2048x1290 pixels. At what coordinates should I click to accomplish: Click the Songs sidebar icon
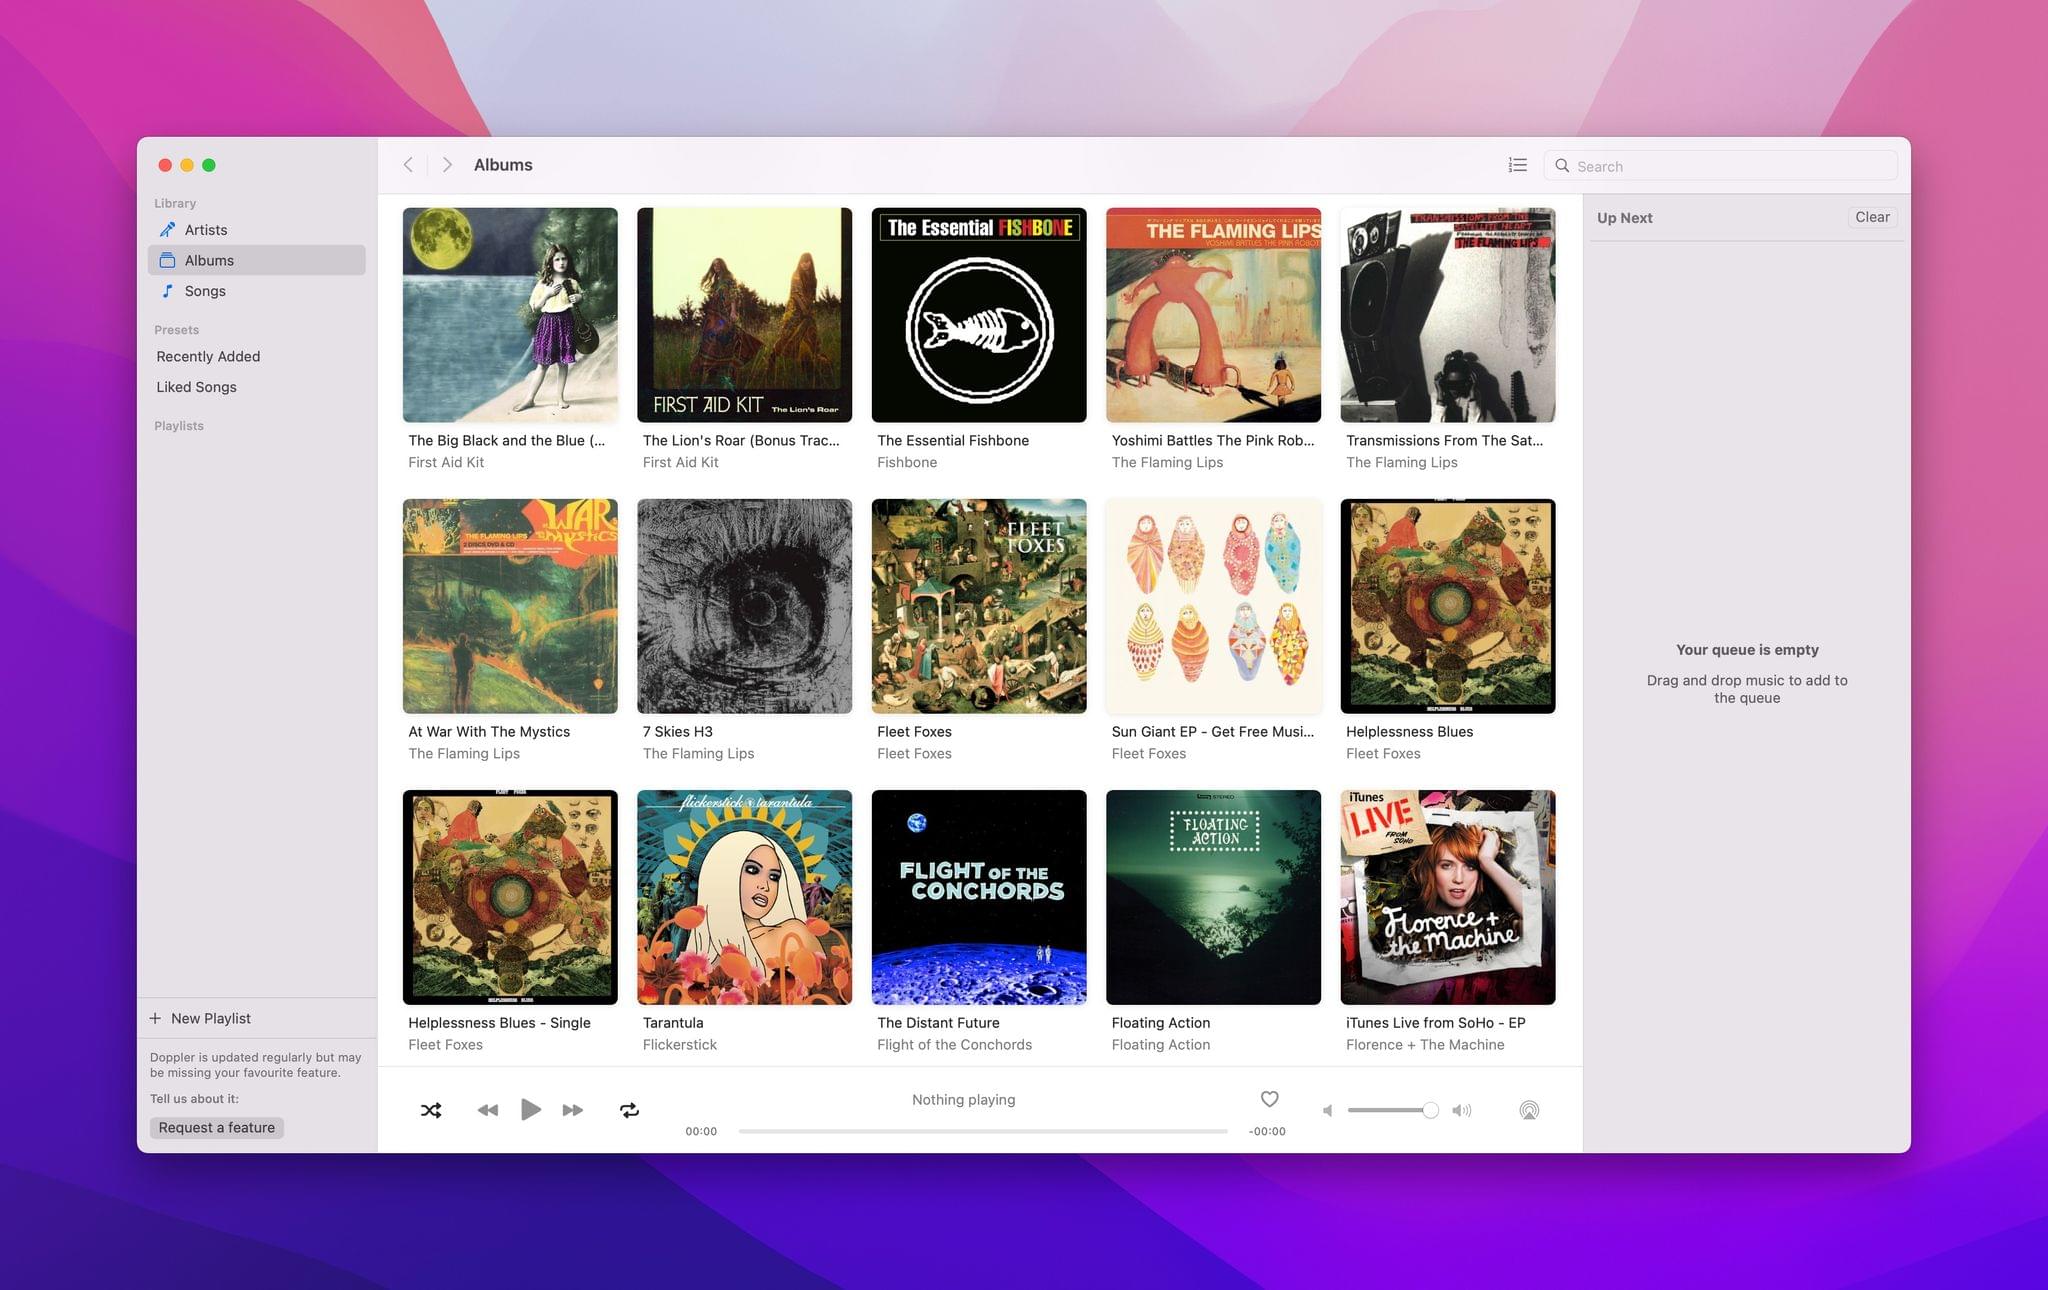pos(166,290)
